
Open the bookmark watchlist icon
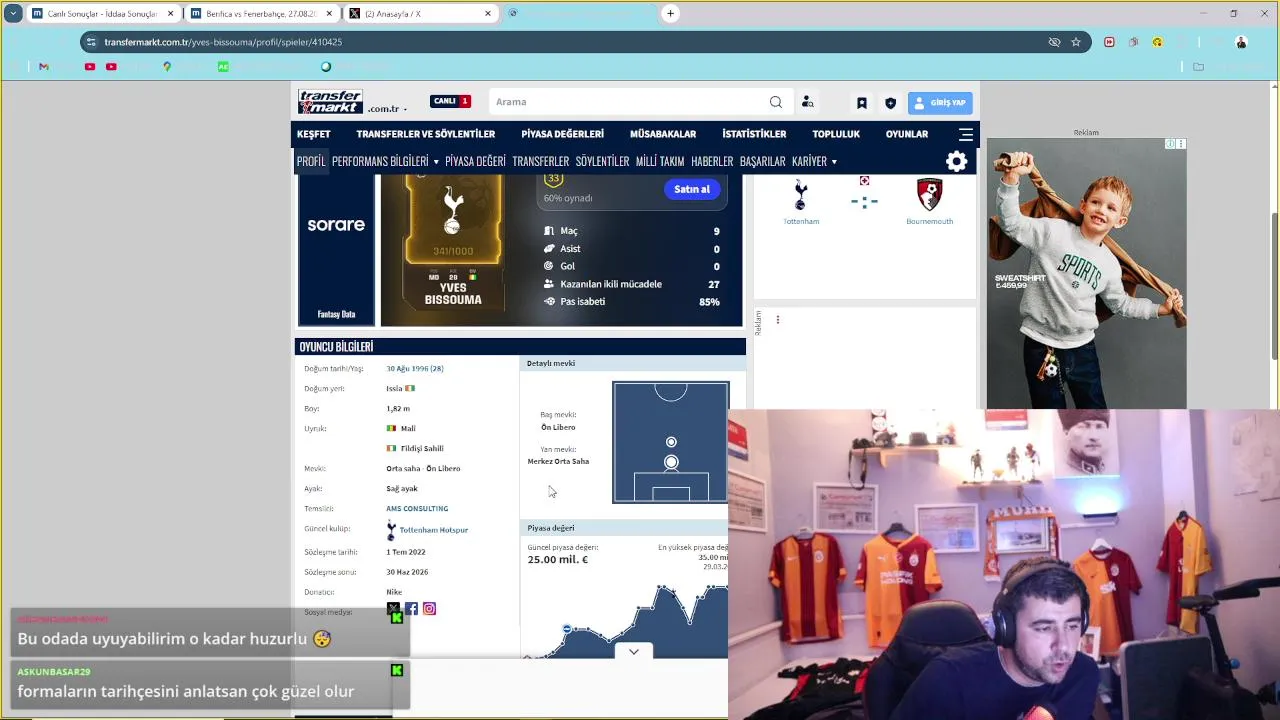pyautogui.click(x=861, y=103)
